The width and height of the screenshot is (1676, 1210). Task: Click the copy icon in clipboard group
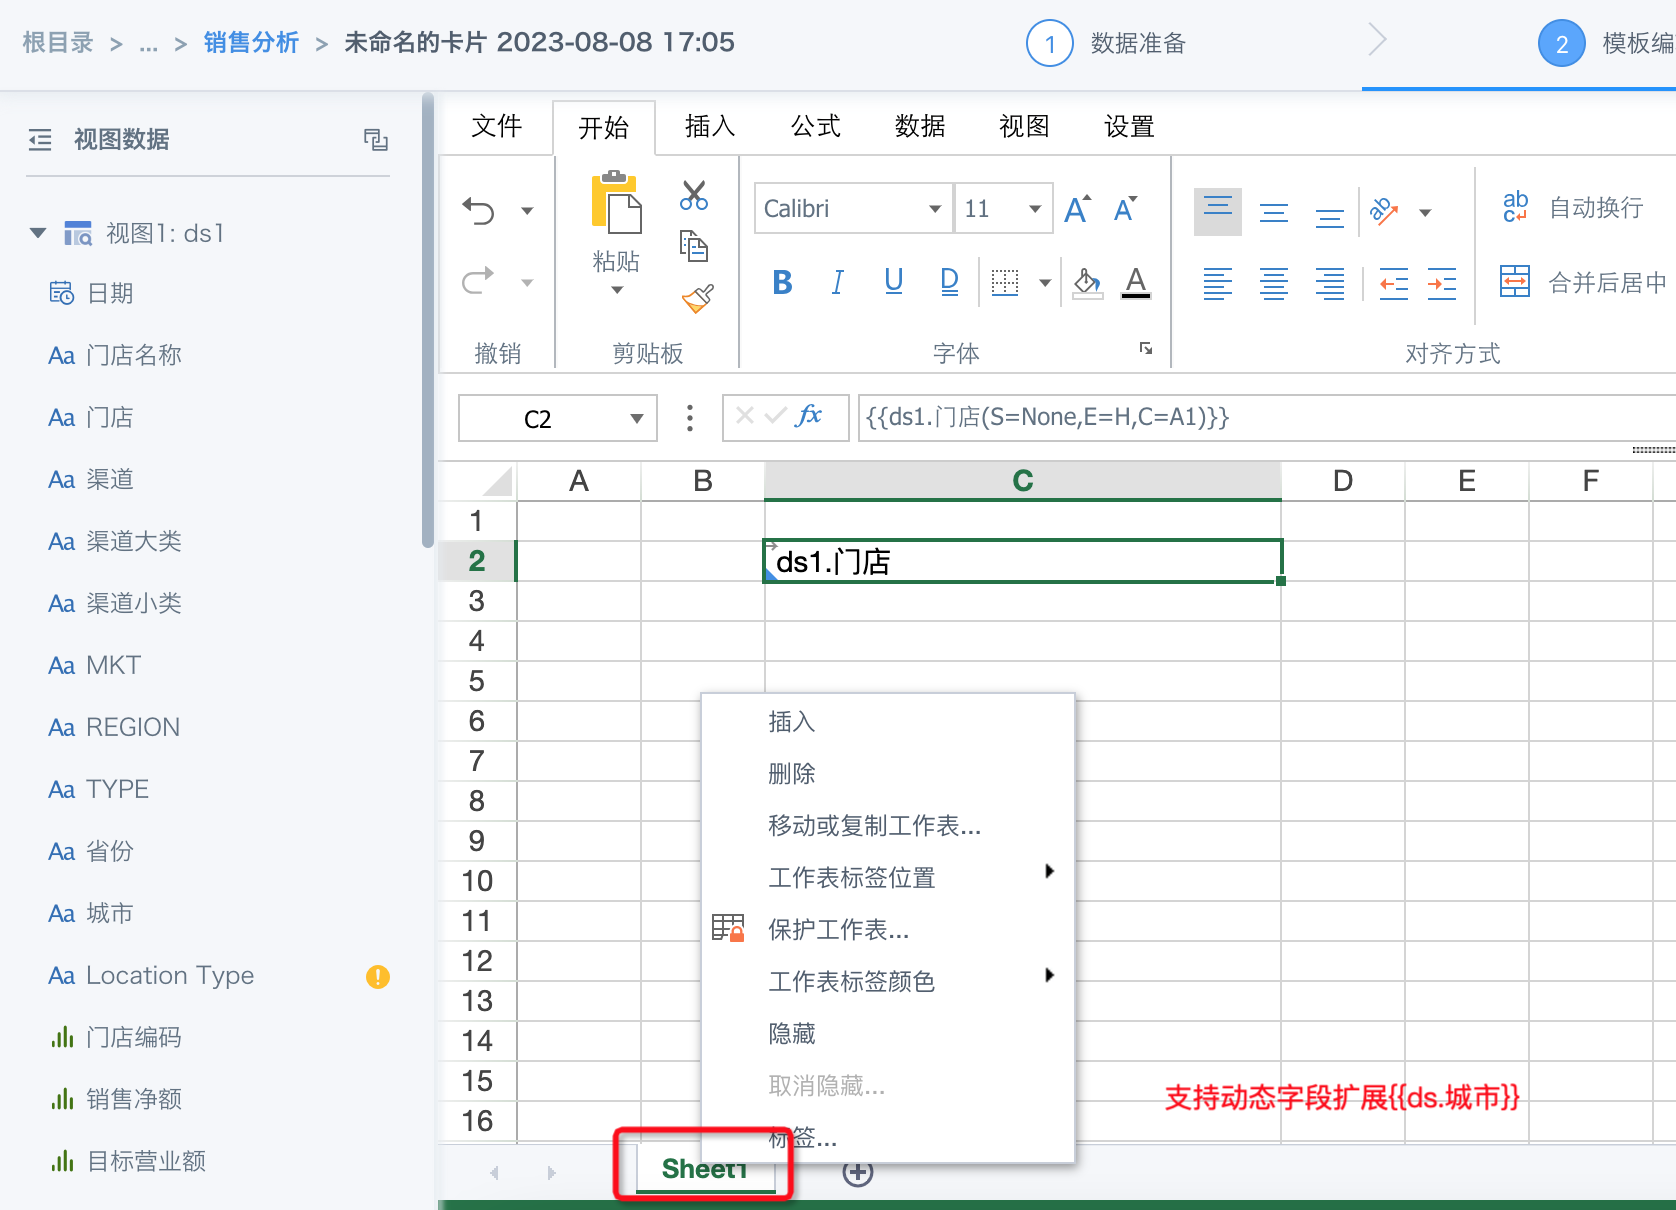click(693, 245)
